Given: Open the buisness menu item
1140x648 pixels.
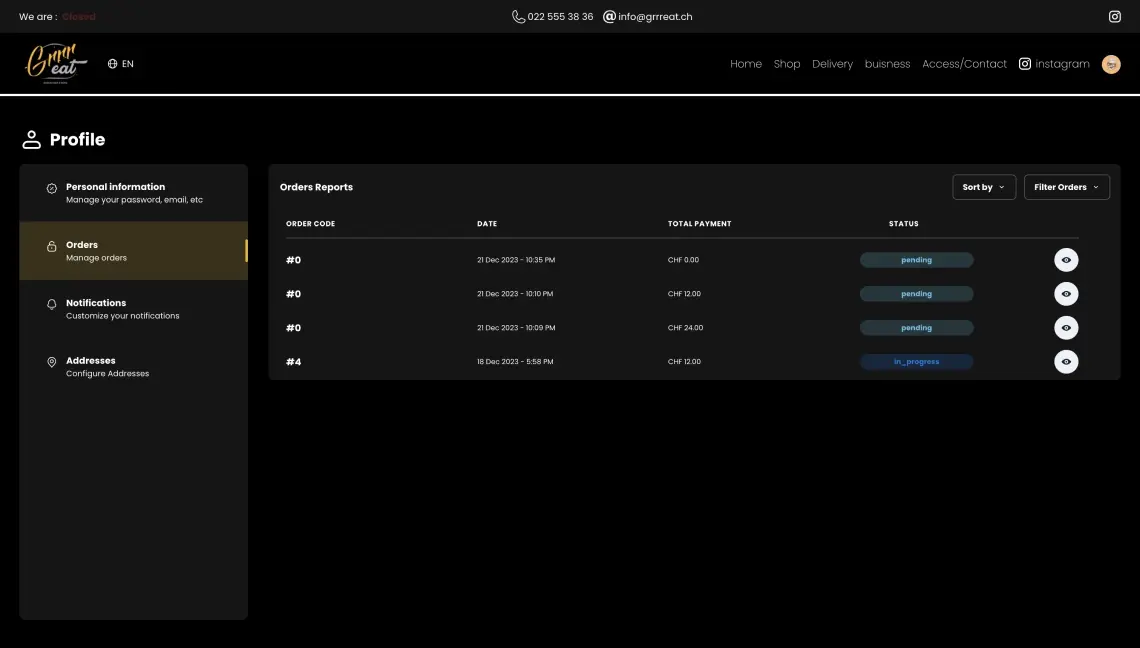Looking at the screenshot, I should pyautogui.click(x=887, y=64).
